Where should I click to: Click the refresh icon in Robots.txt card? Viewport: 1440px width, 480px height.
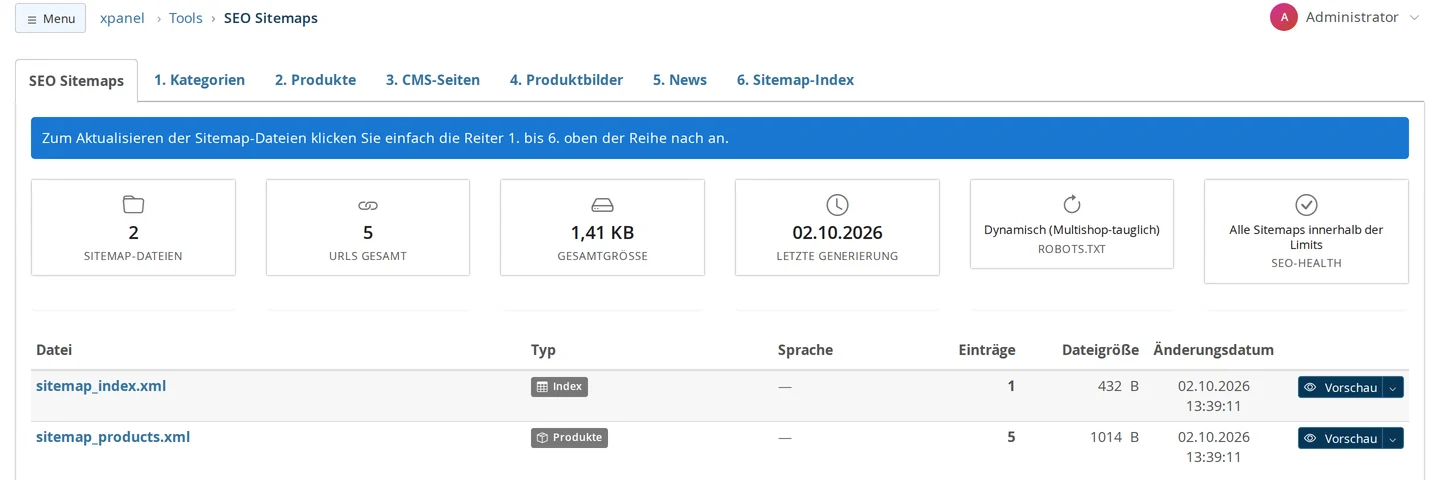tap(1072, 205)
